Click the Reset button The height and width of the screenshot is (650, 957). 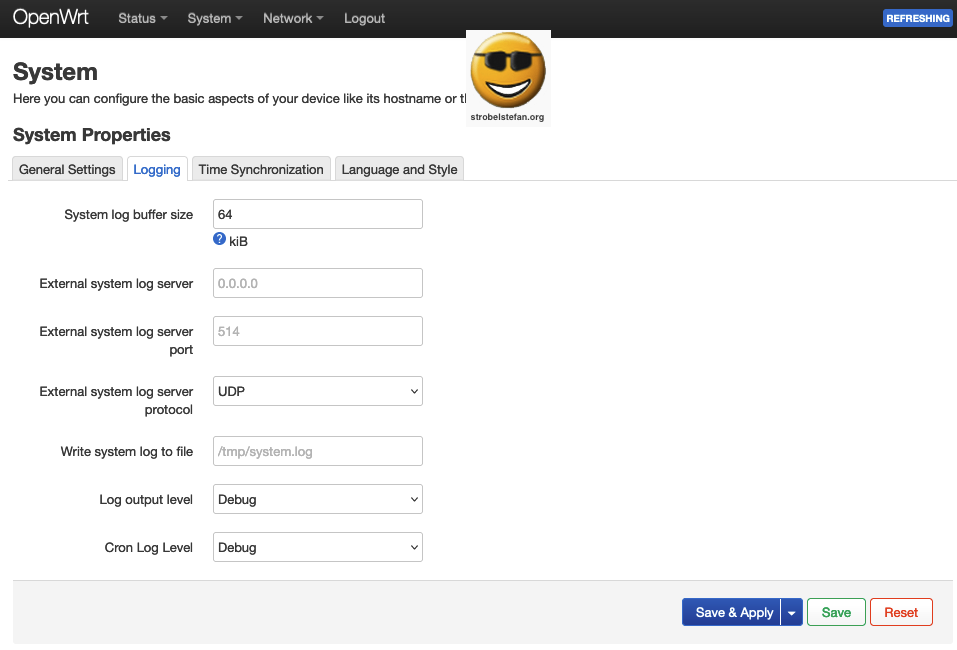(x=900, y=611)
